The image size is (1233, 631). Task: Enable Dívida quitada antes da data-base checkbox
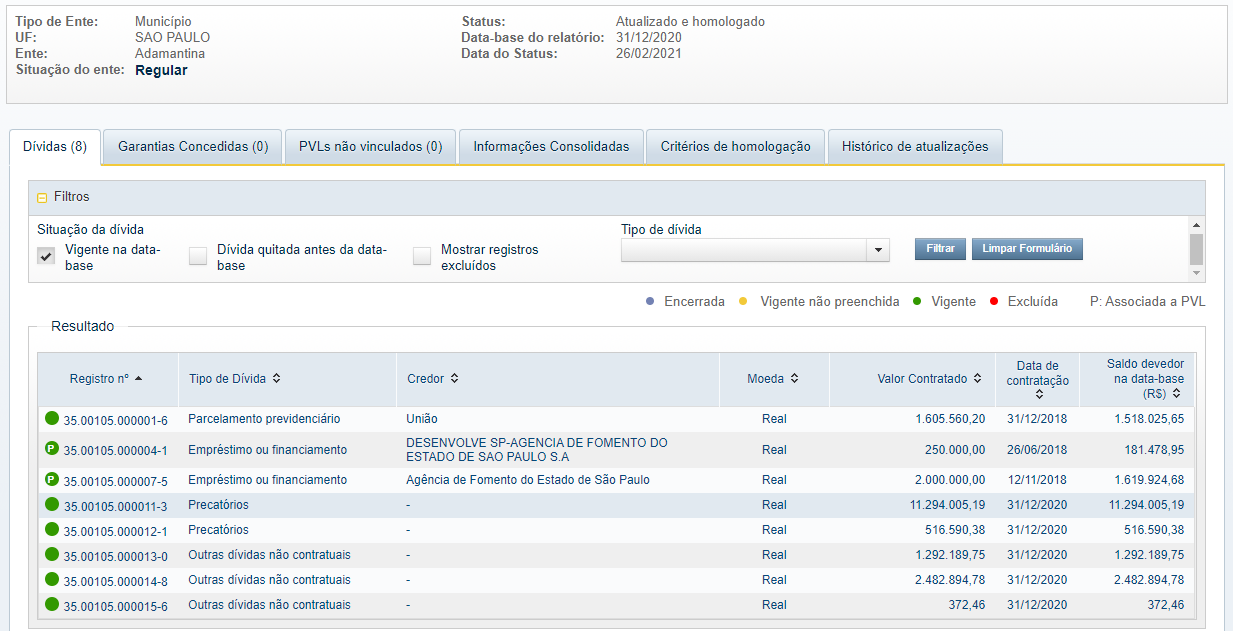(198, 256)
